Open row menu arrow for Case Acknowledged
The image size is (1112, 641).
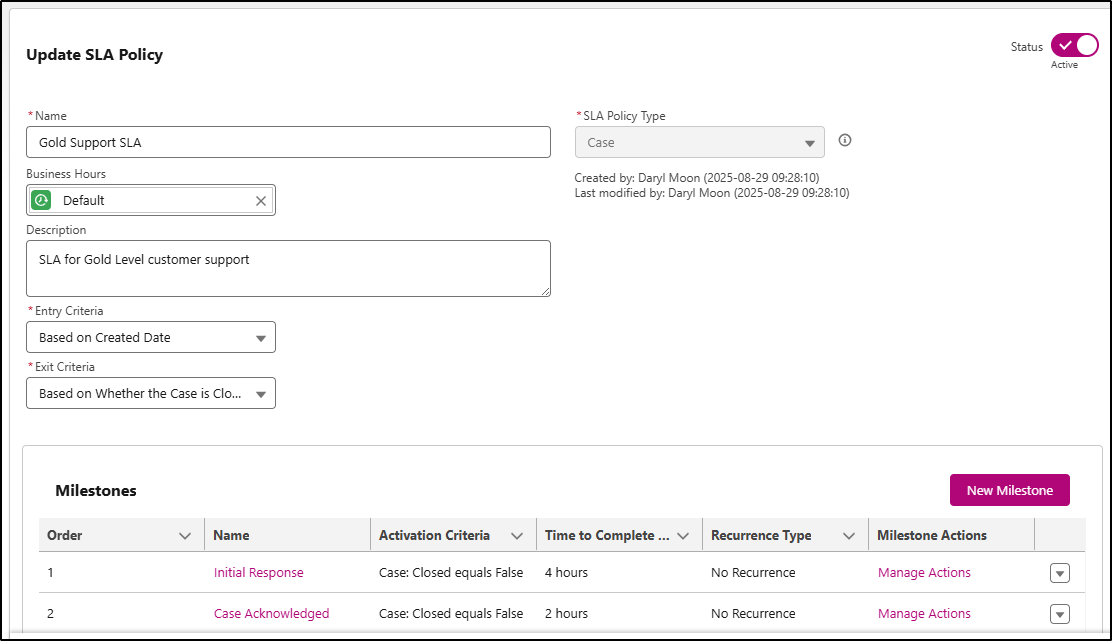[1060, 614]
